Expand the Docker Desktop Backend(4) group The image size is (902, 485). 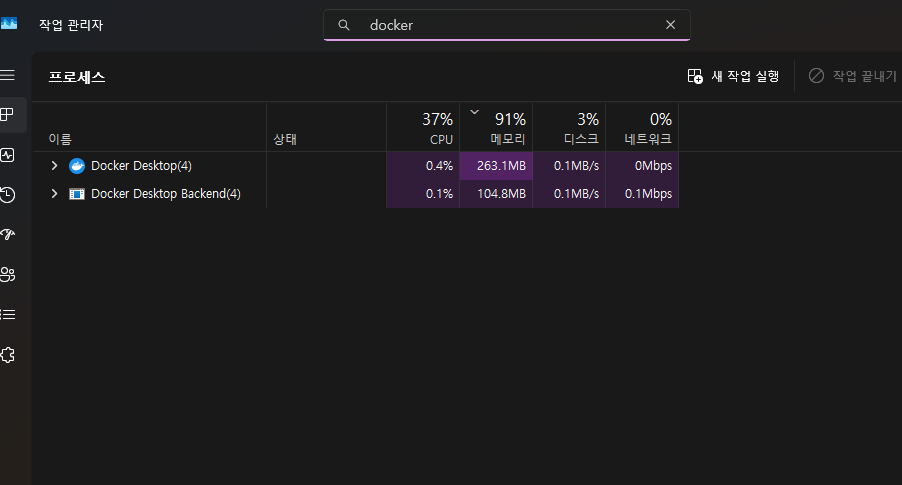[x=54, y=194]
